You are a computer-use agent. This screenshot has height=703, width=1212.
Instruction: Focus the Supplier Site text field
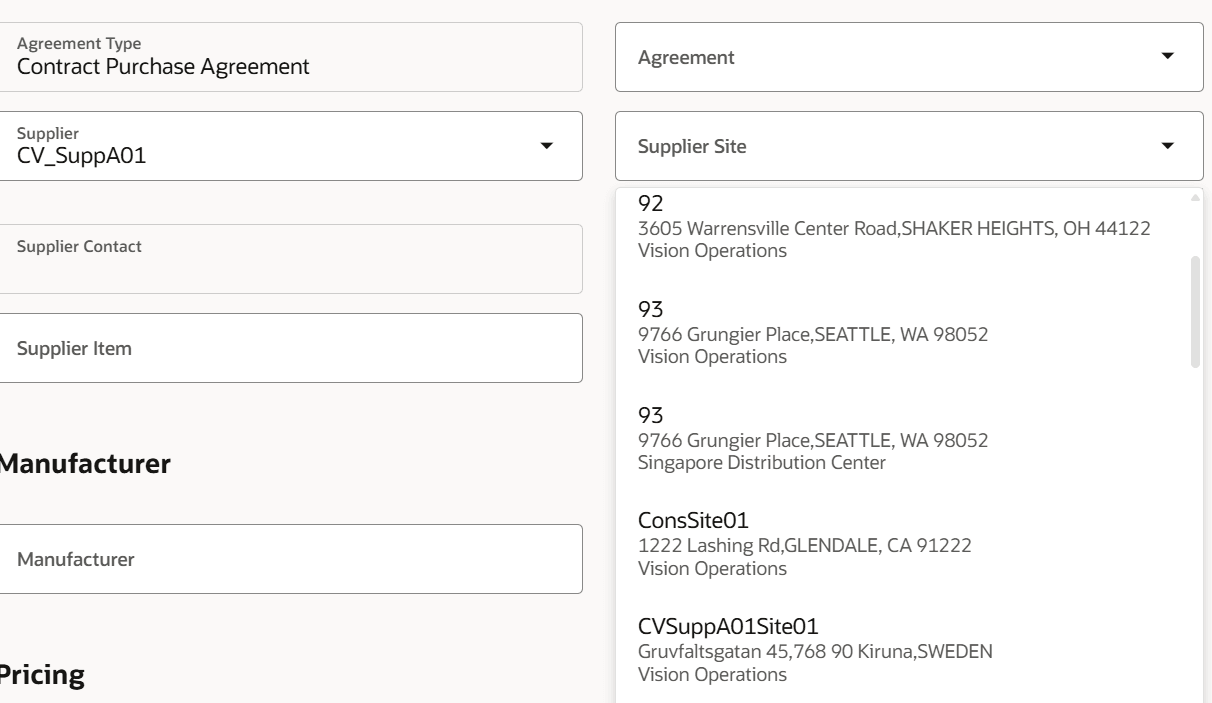[880, 146]
